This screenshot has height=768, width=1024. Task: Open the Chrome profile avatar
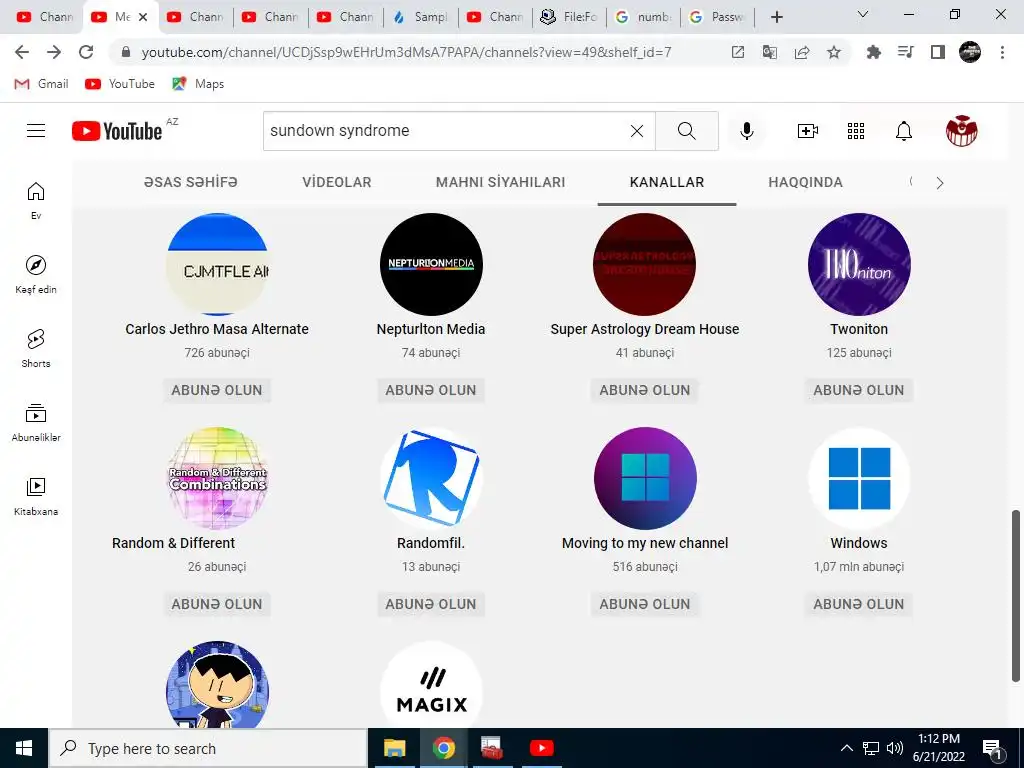(x=970, y=52)
